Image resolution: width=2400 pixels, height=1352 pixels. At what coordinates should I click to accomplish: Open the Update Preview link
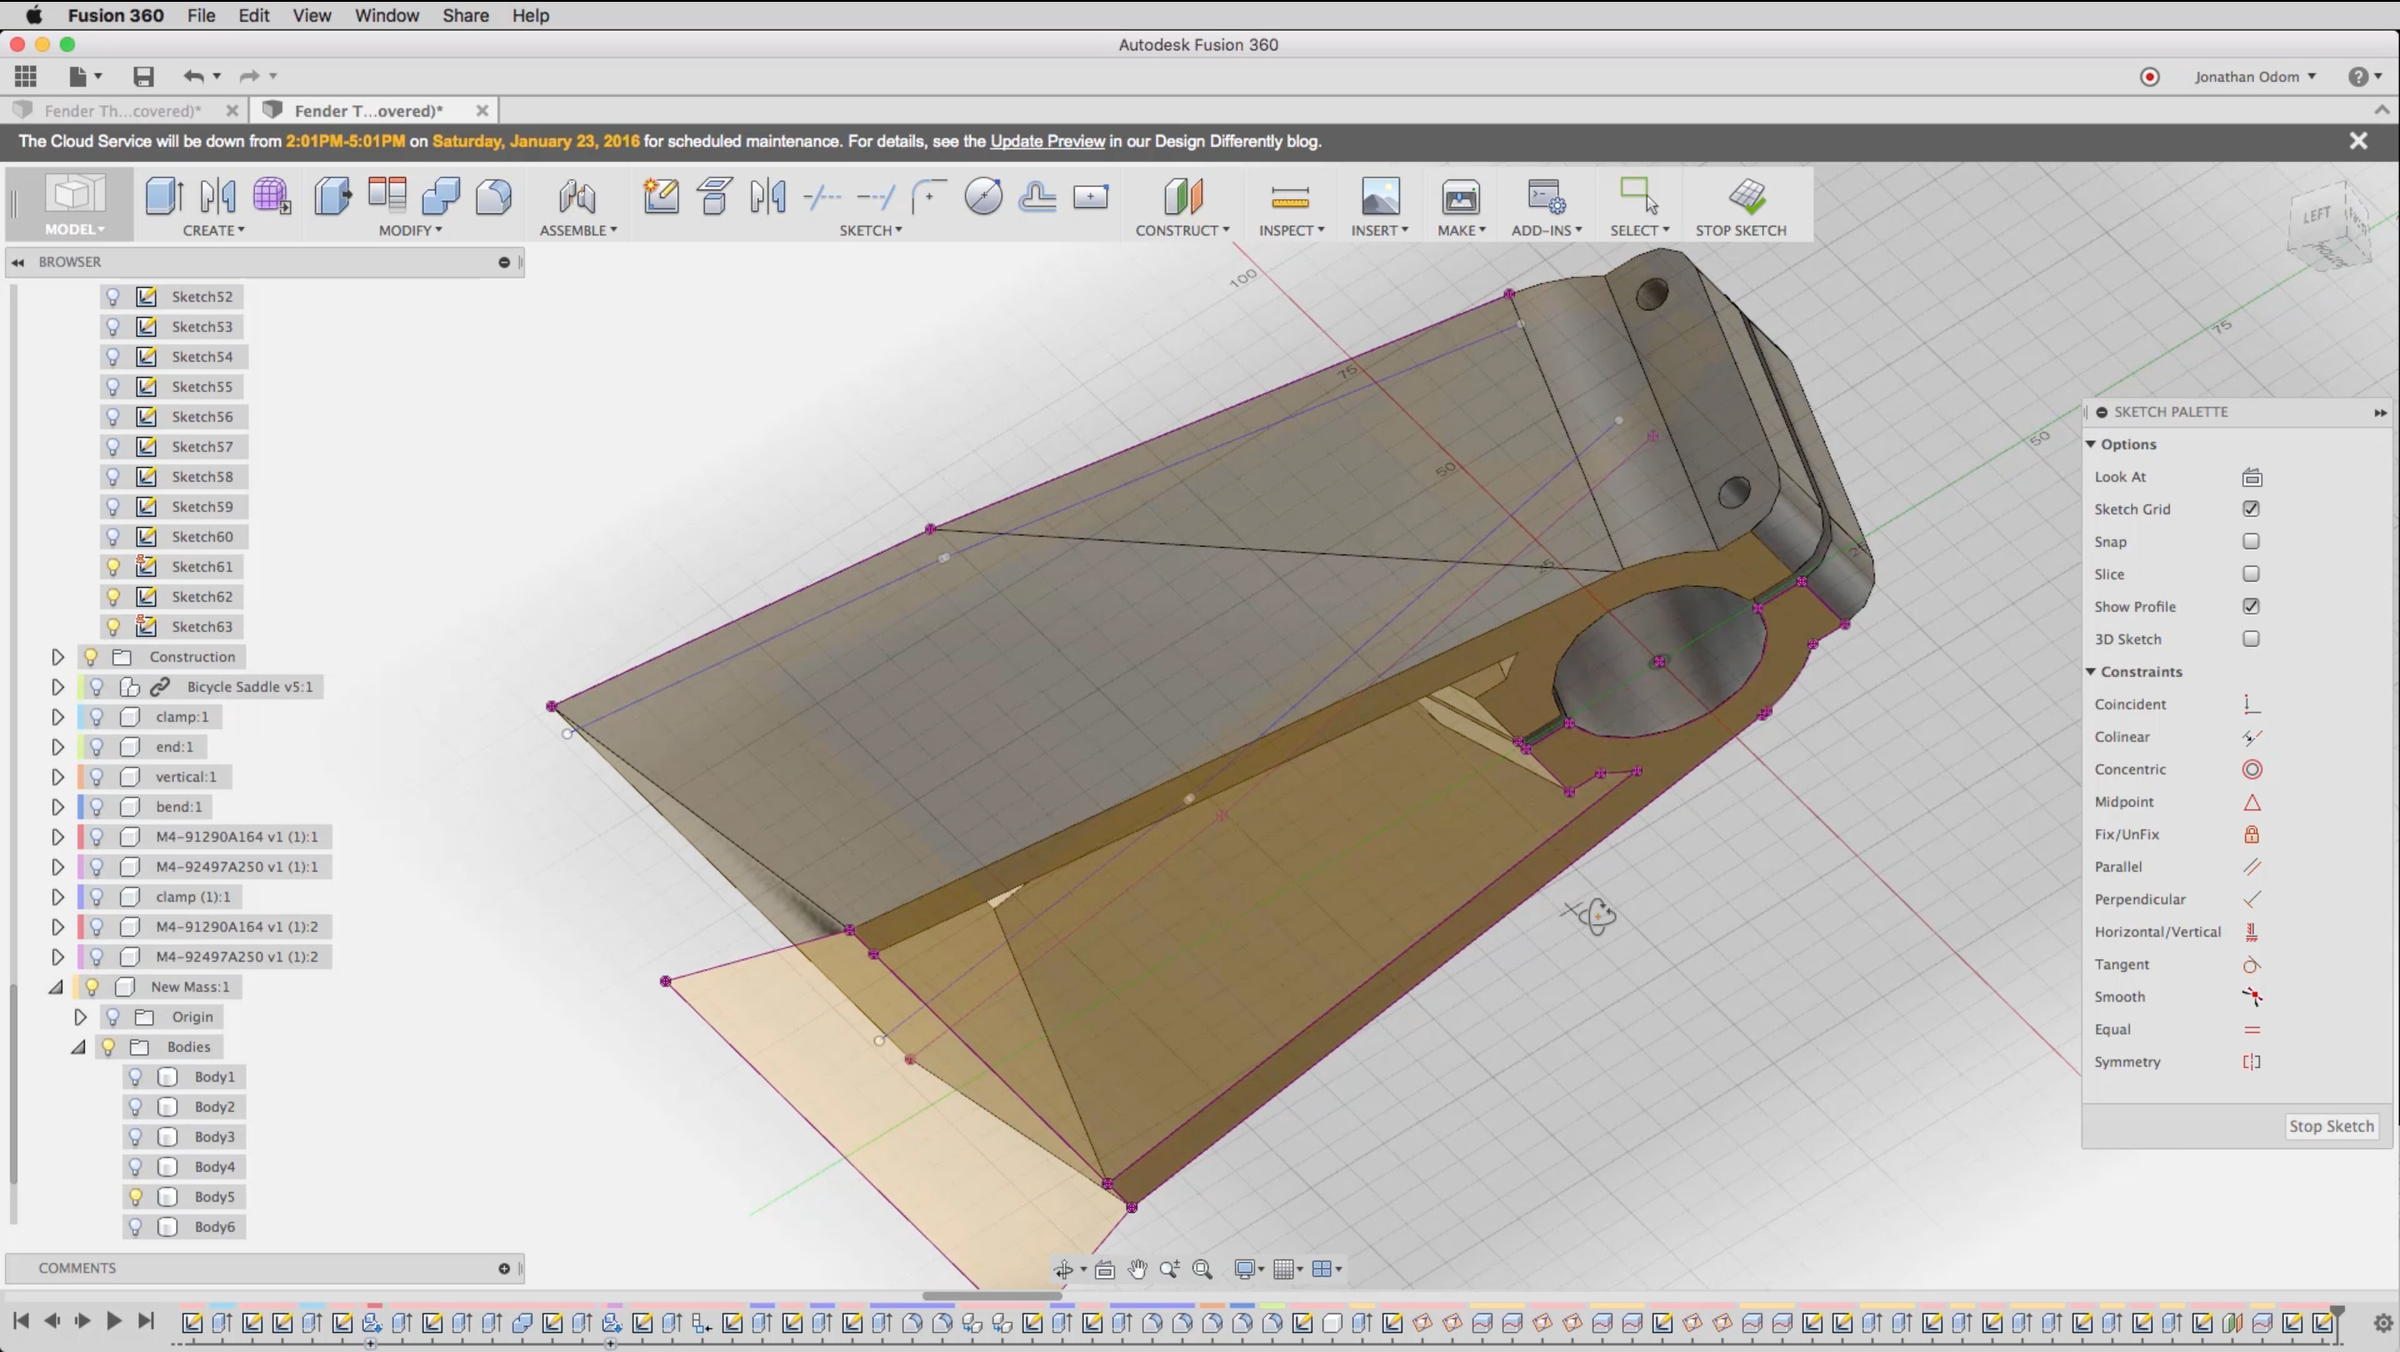click(1047, 141)
